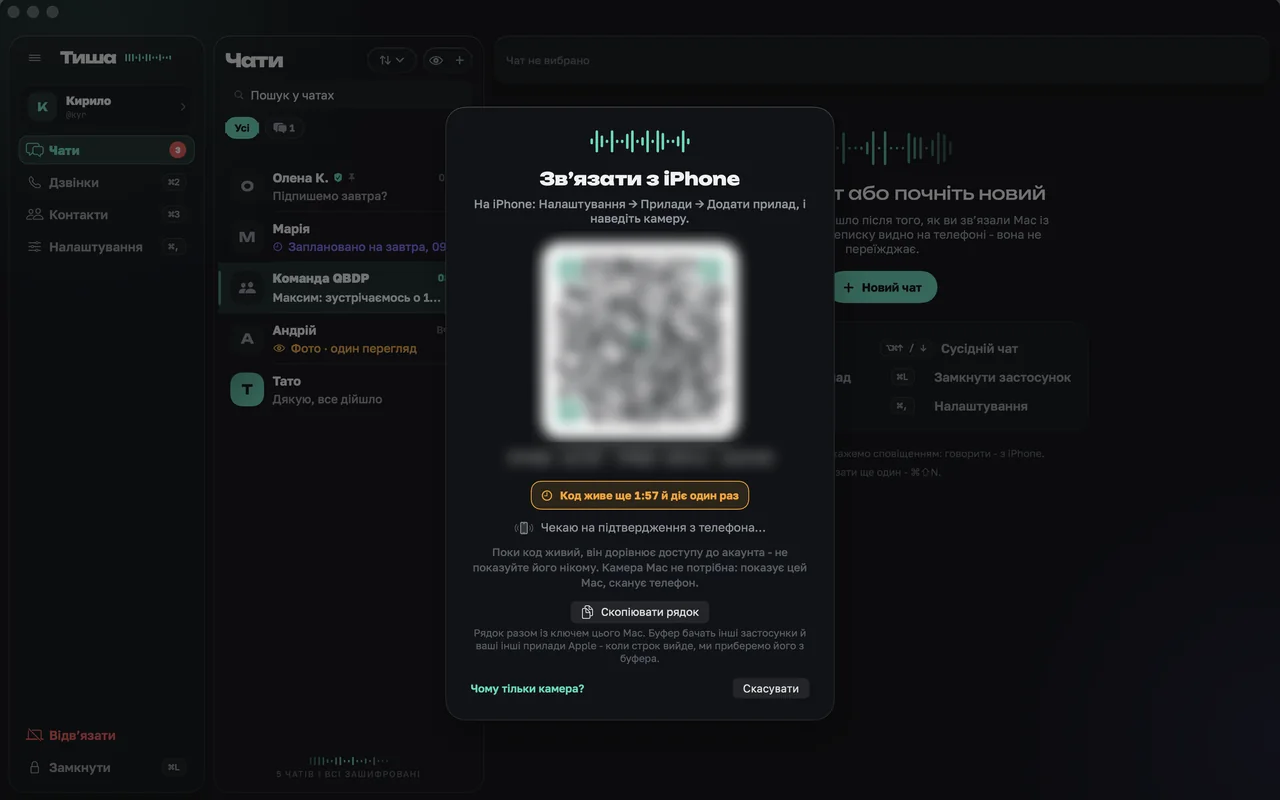Focus the Пошук у чатах search field

[350, 95]
